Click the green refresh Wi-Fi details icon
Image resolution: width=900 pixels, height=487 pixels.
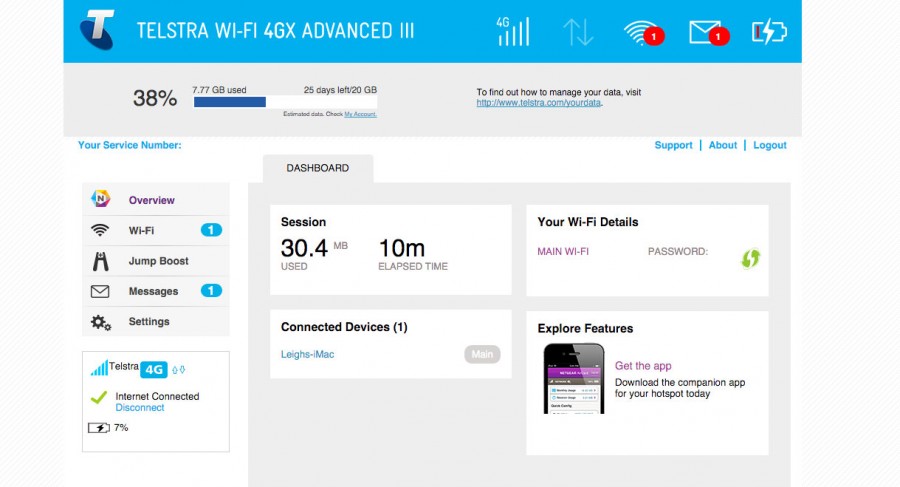pos(751,258)
